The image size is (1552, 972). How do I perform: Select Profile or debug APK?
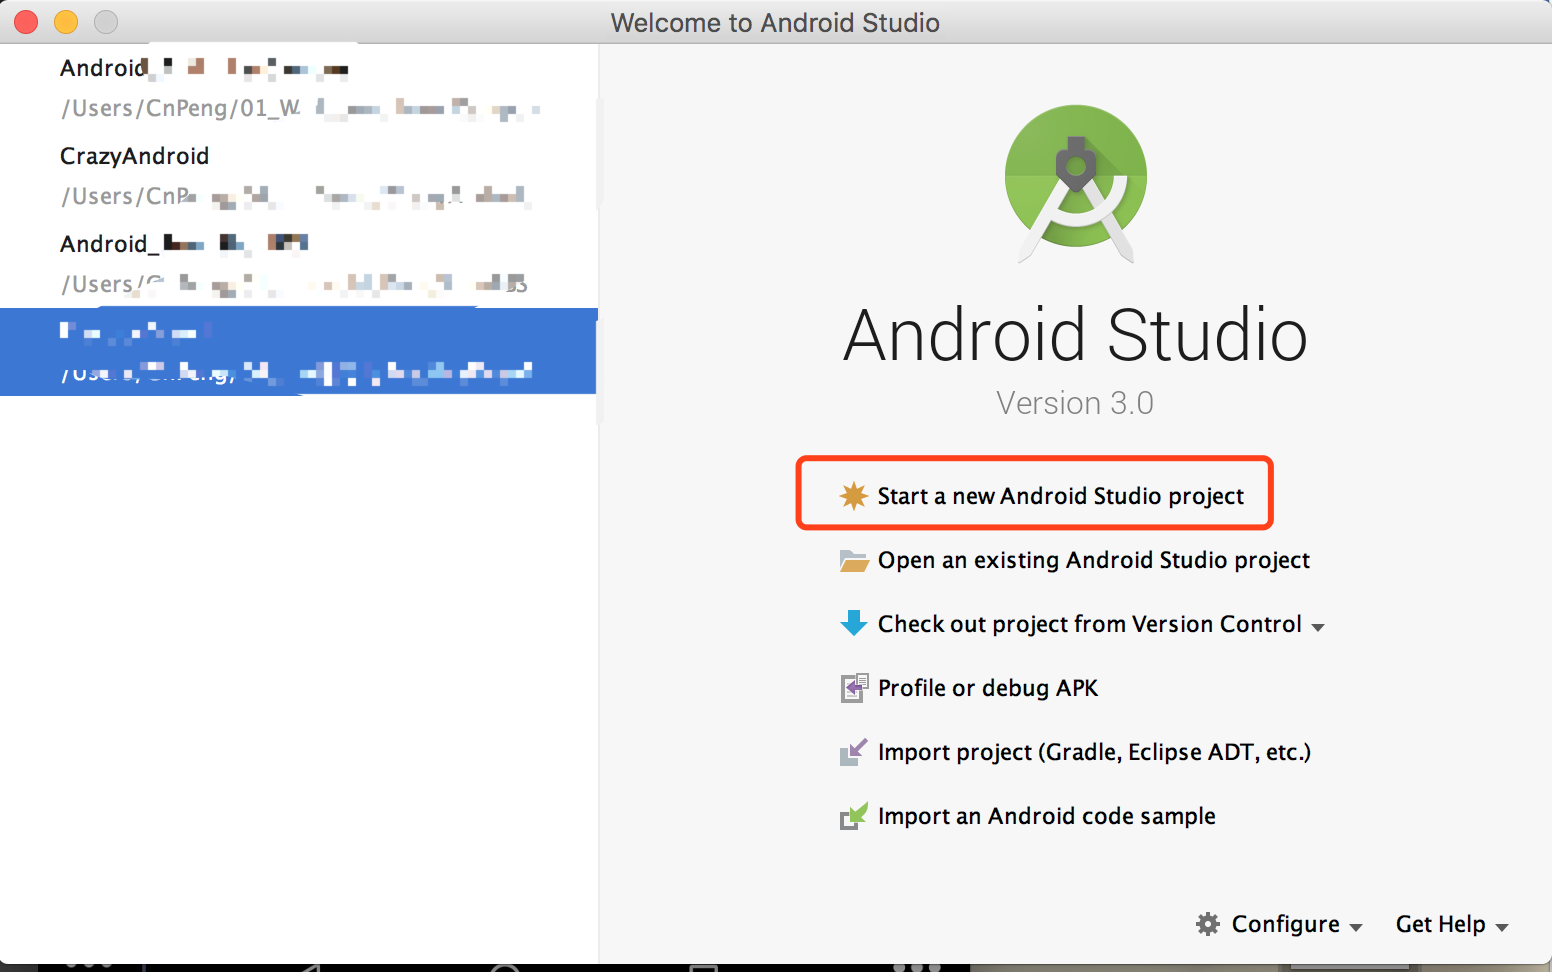point(988,688)
